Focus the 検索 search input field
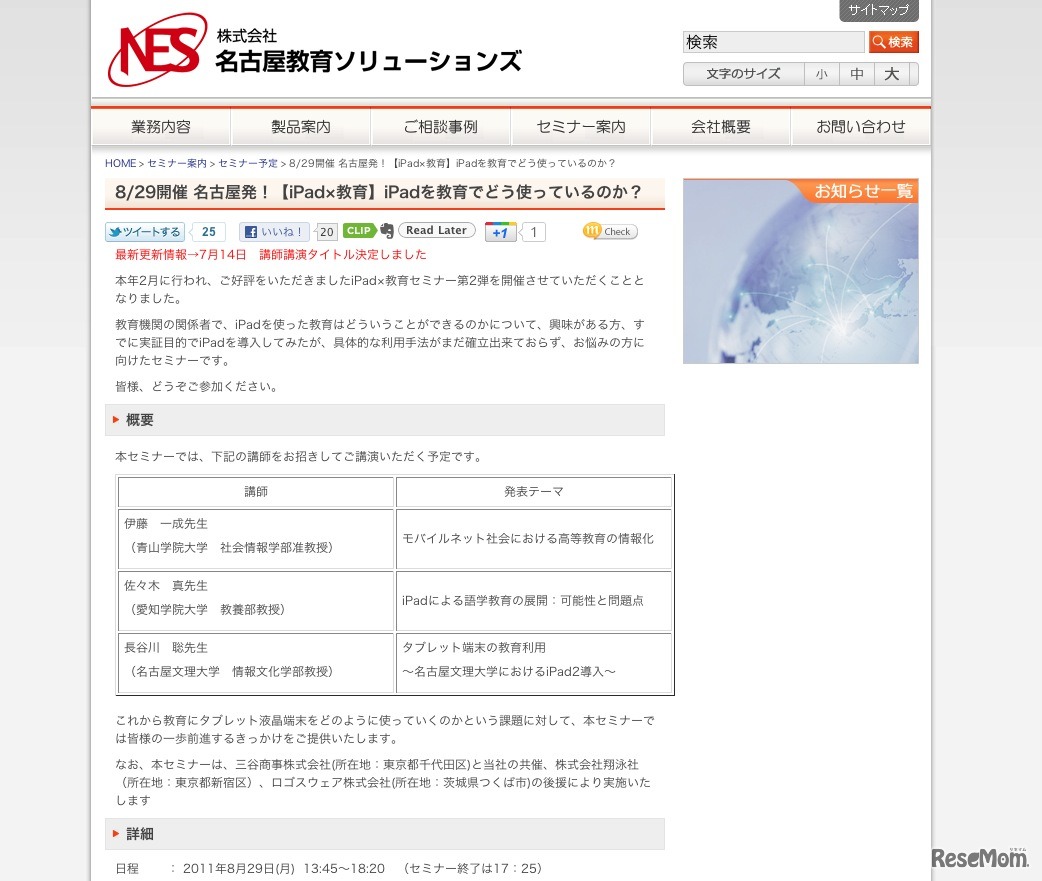Screen dimensions: 1042x881 (x=774, y=42)
